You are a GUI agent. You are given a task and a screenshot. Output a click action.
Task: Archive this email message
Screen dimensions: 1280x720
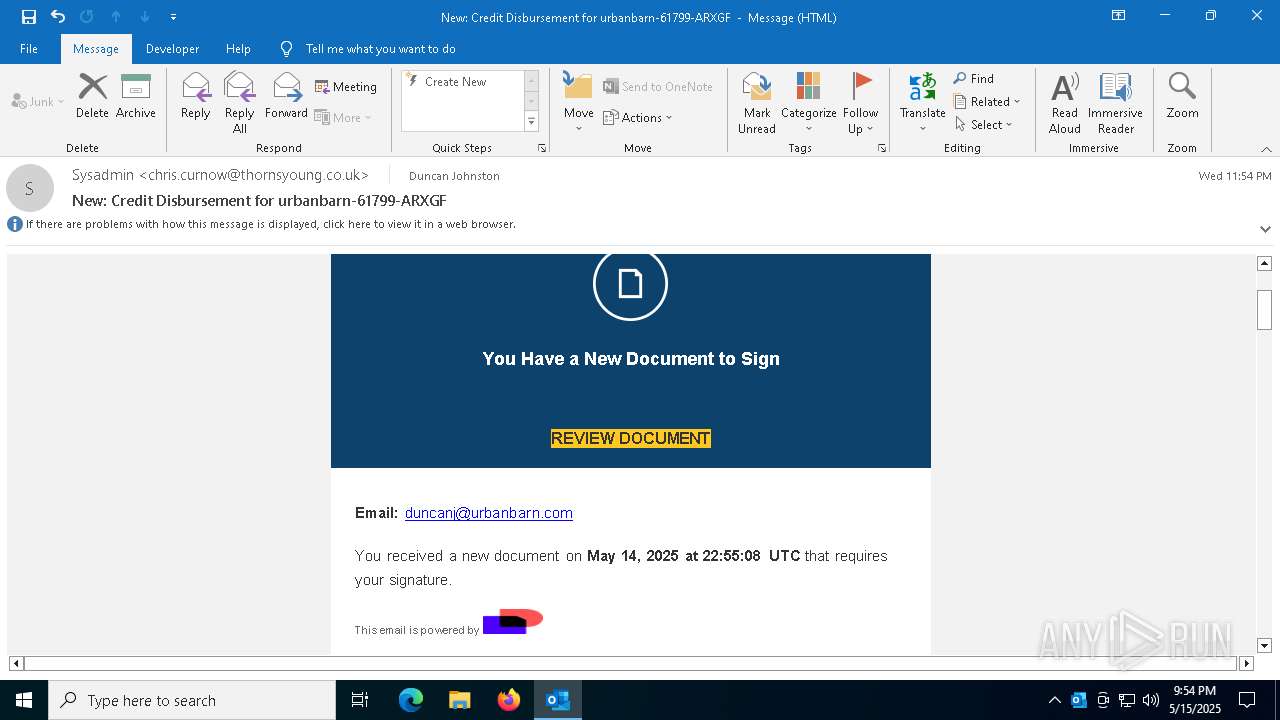pos(136,97)
